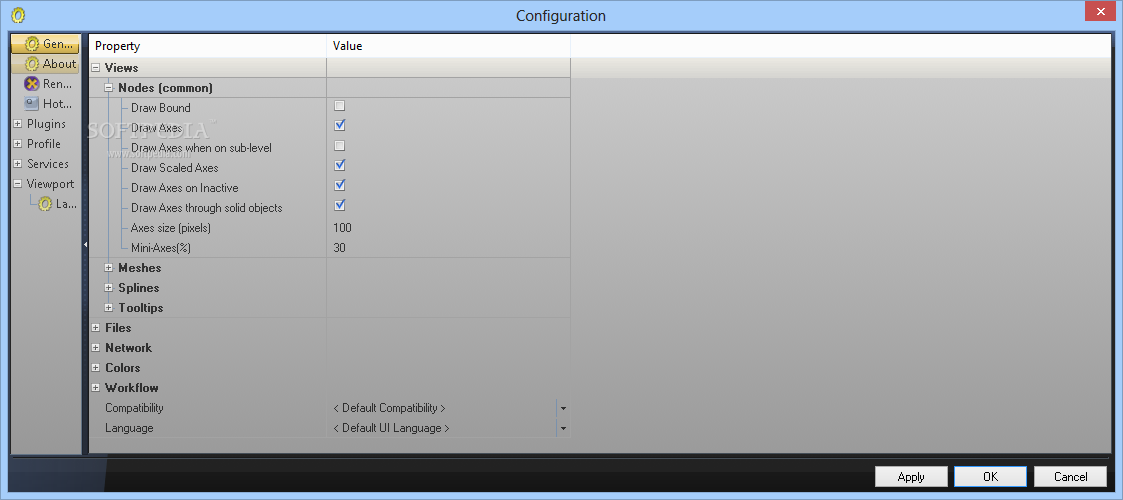Screen dimensions: 1123x500
Task: Expand the Tooltips subgroup
Action: (109, 308)
